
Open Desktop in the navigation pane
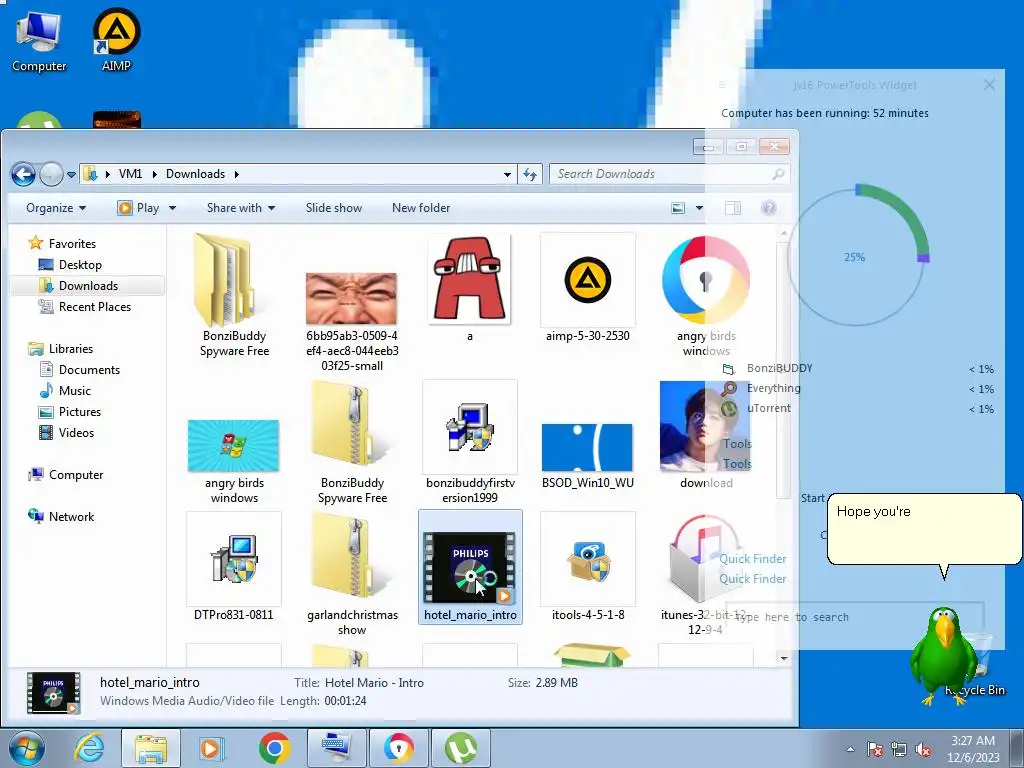(x=70, y=264)
